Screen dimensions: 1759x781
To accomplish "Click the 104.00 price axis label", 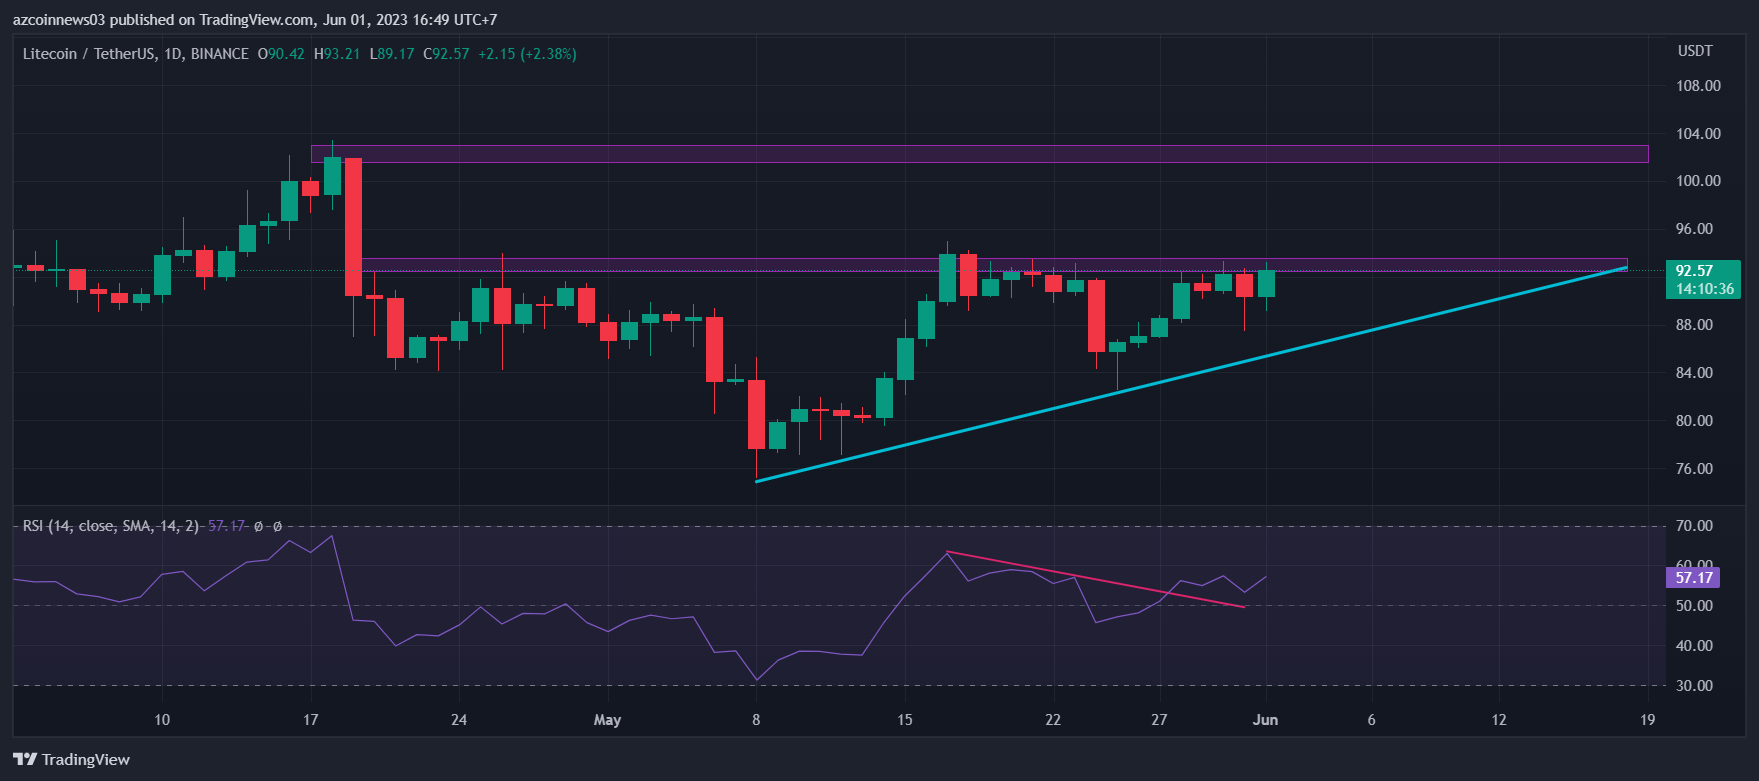I will [x=1699, y=134].
